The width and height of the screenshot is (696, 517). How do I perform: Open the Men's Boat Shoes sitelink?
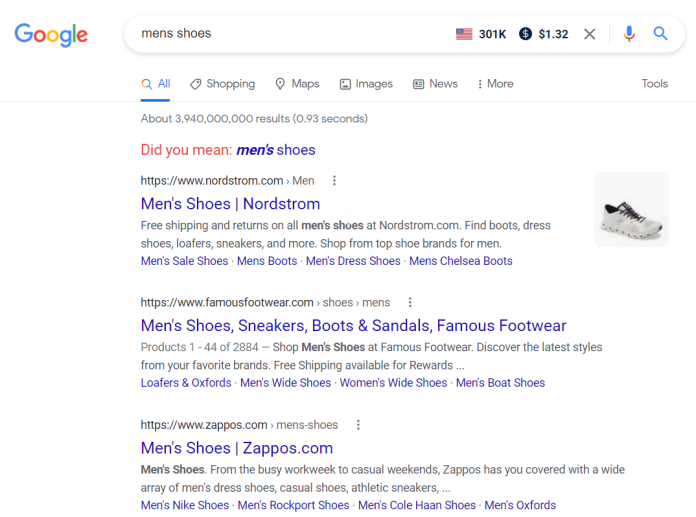coord(500,383)
